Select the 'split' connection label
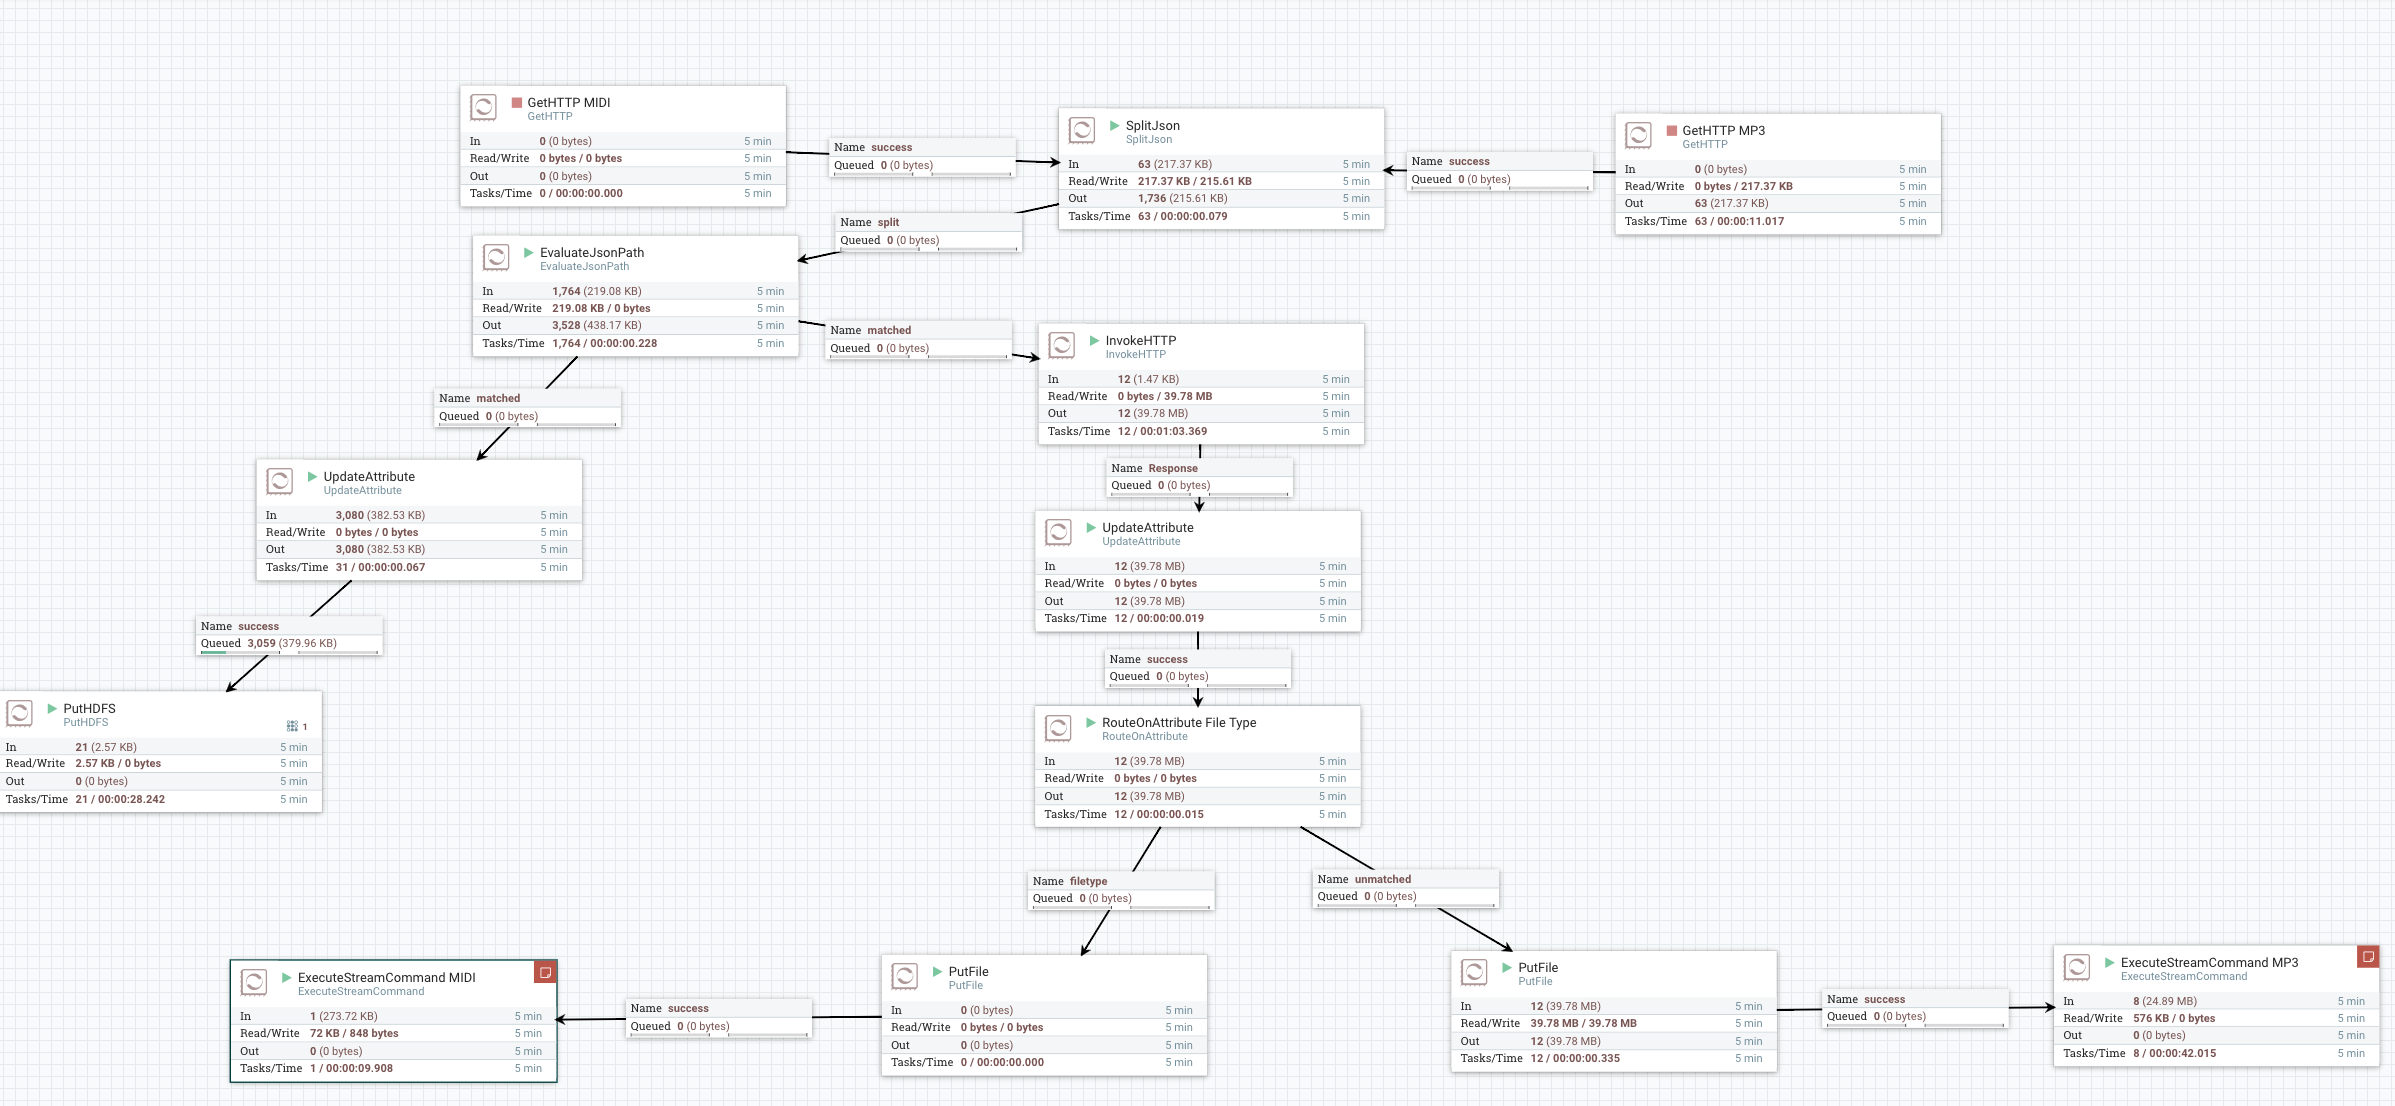 coord(888,222)
